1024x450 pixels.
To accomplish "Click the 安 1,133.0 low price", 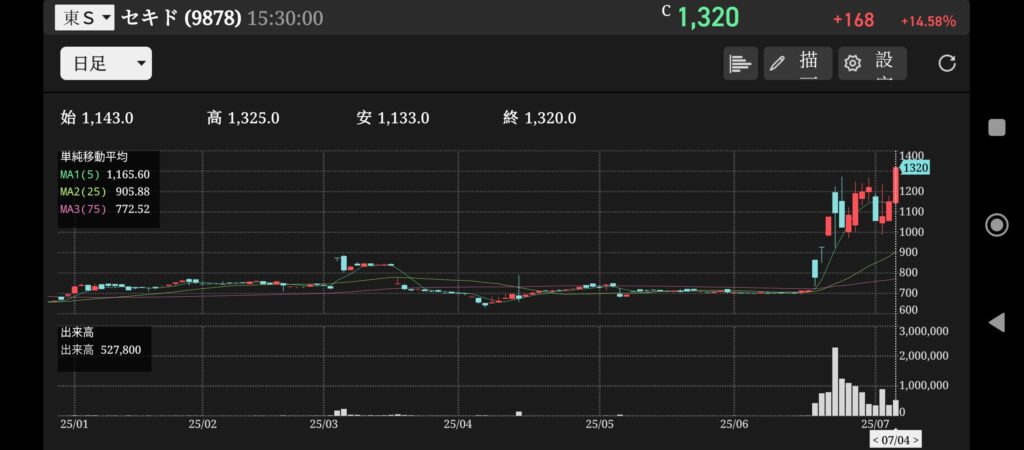I will [x=393, y=118].
